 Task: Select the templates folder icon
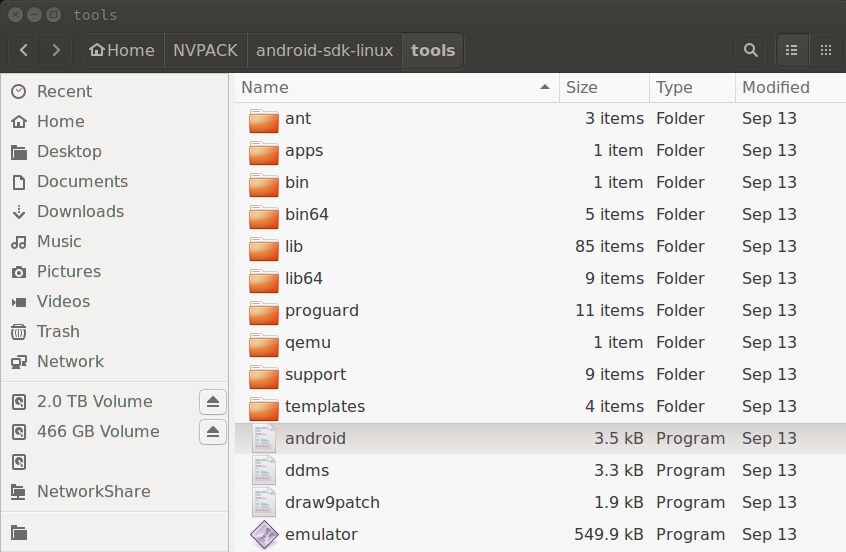[x=264, y=408]
